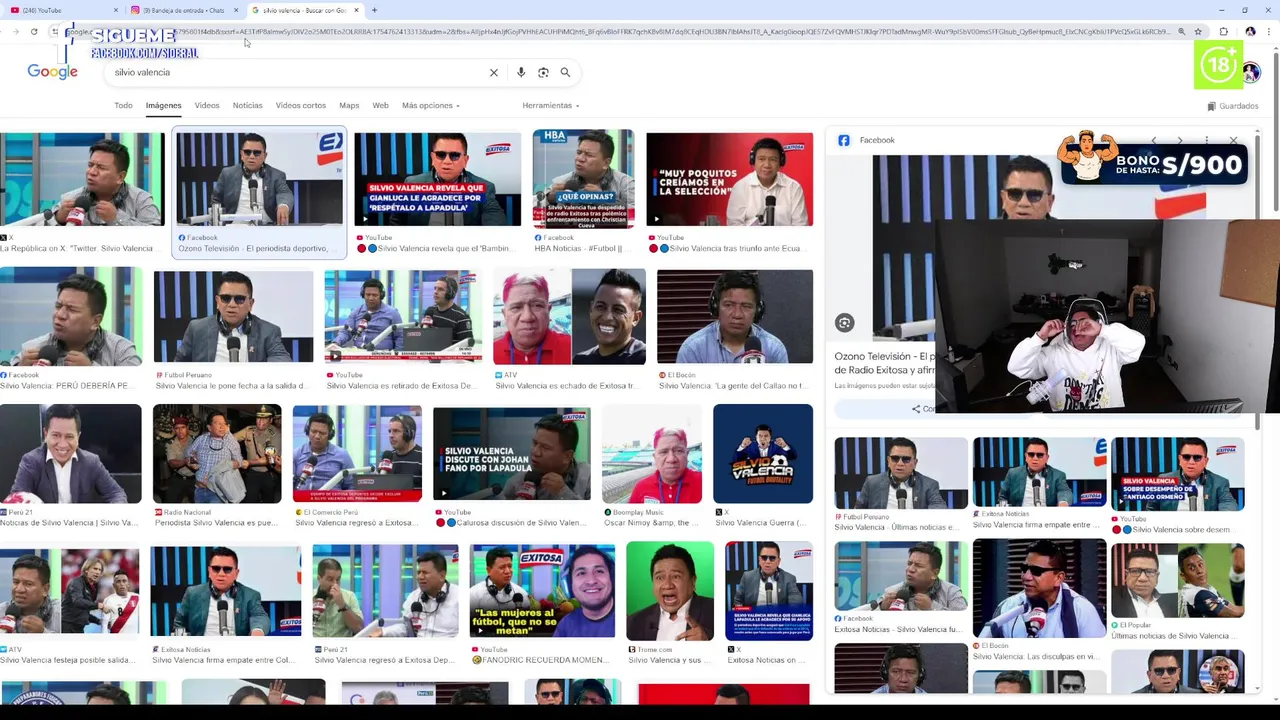This screenshot has height=720, width=1280.
Task: Open the selected Ozono Televisión image result
Action: click(x=259, y=179)
